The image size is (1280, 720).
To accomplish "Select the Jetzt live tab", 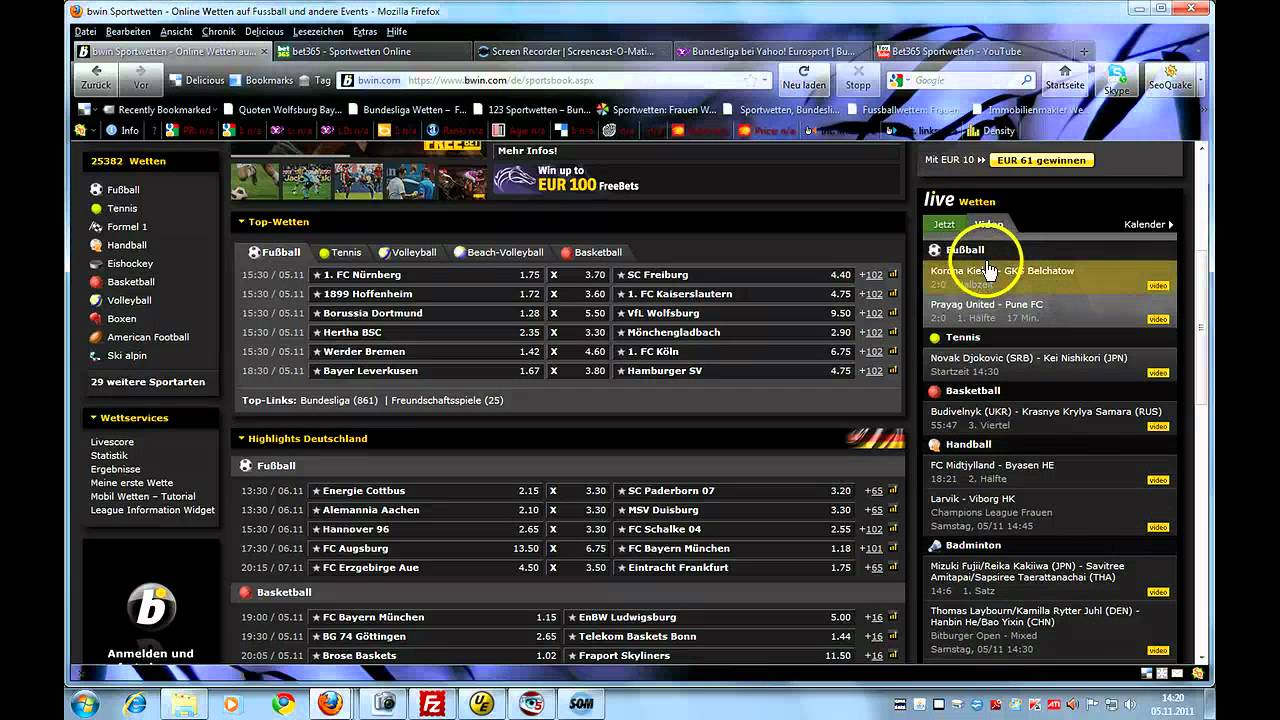I will pyautogui.click(x=944, y=225).
